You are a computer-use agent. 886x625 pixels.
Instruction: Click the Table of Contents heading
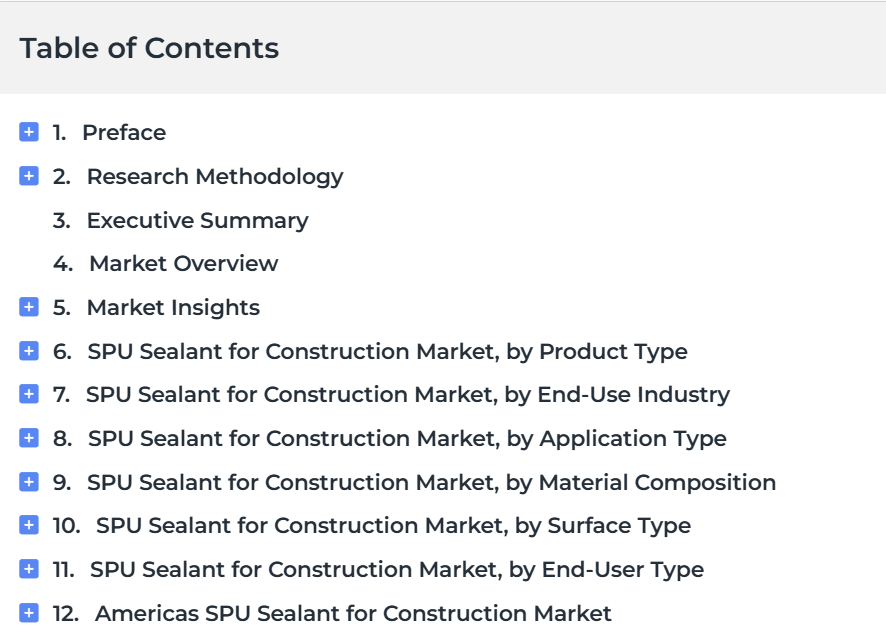[x=149, y=48]
